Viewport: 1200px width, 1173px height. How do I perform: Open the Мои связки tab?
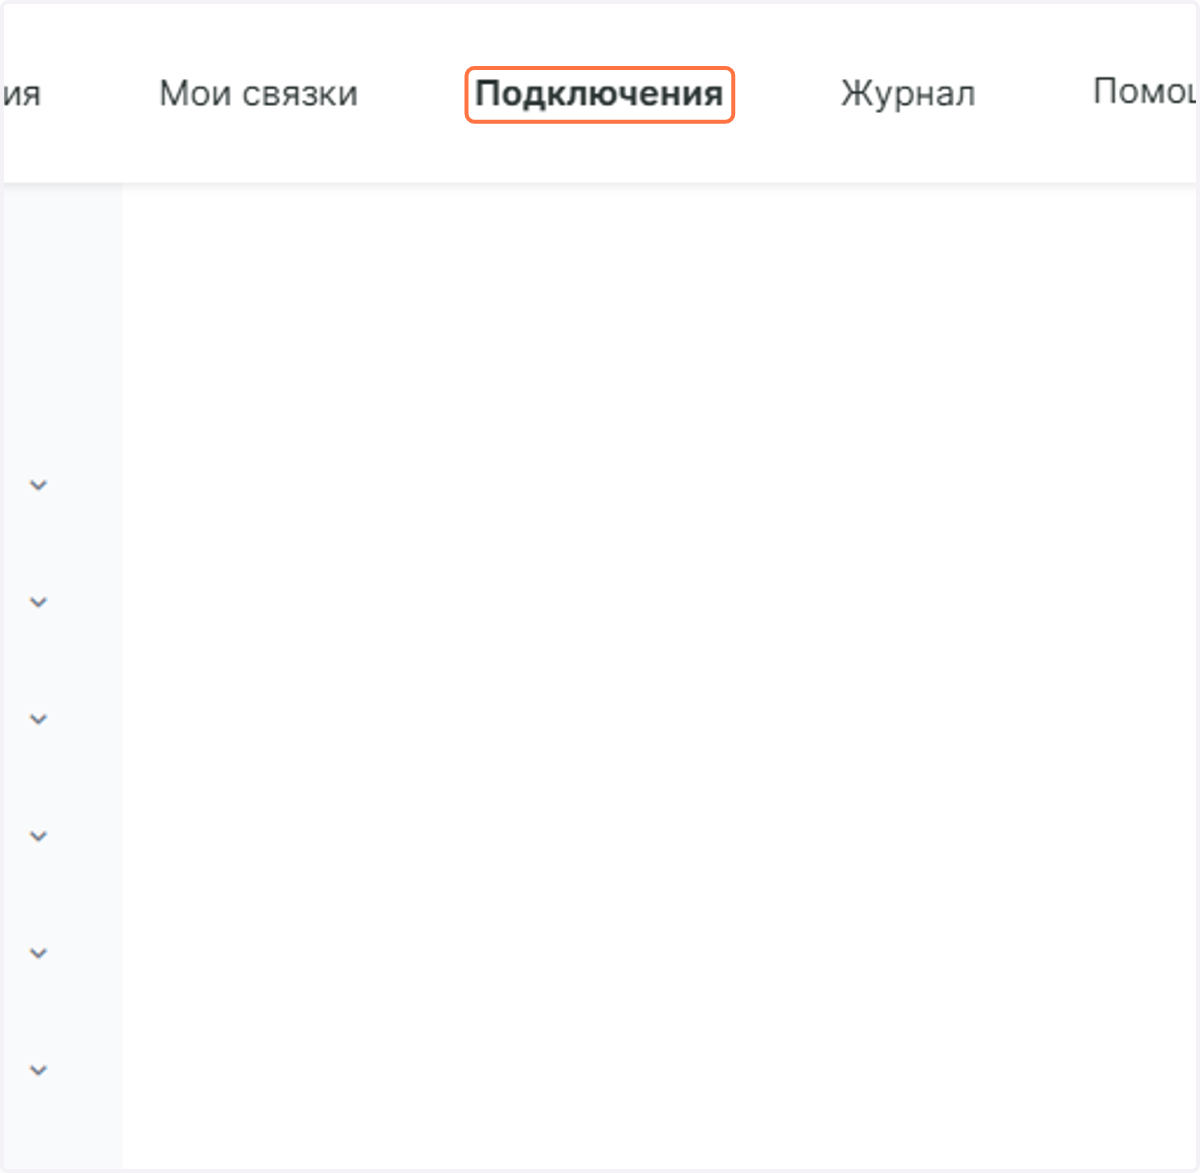(x=258, y=94)
